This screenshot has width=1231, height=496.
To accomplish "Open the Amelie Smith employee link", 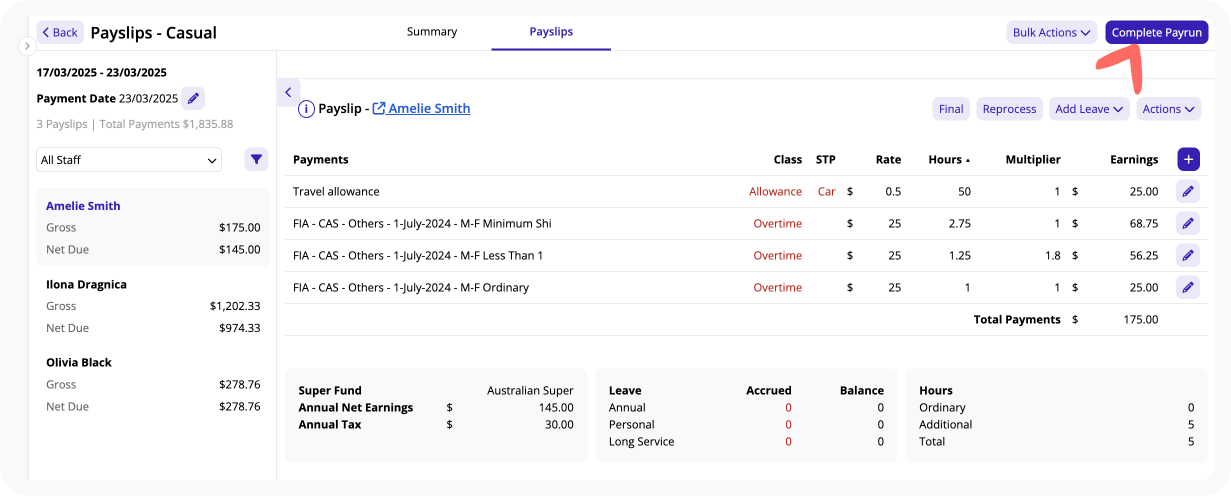I will pyautogui.click(x=421, y=108).
